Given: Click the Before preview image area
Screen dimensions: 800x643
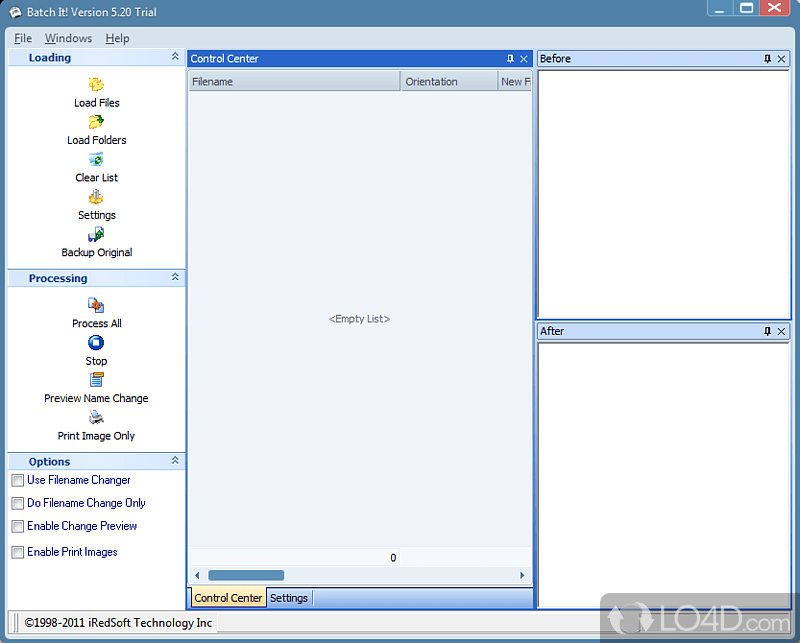Looking at the screenshot, I should [x=663, y=194].
